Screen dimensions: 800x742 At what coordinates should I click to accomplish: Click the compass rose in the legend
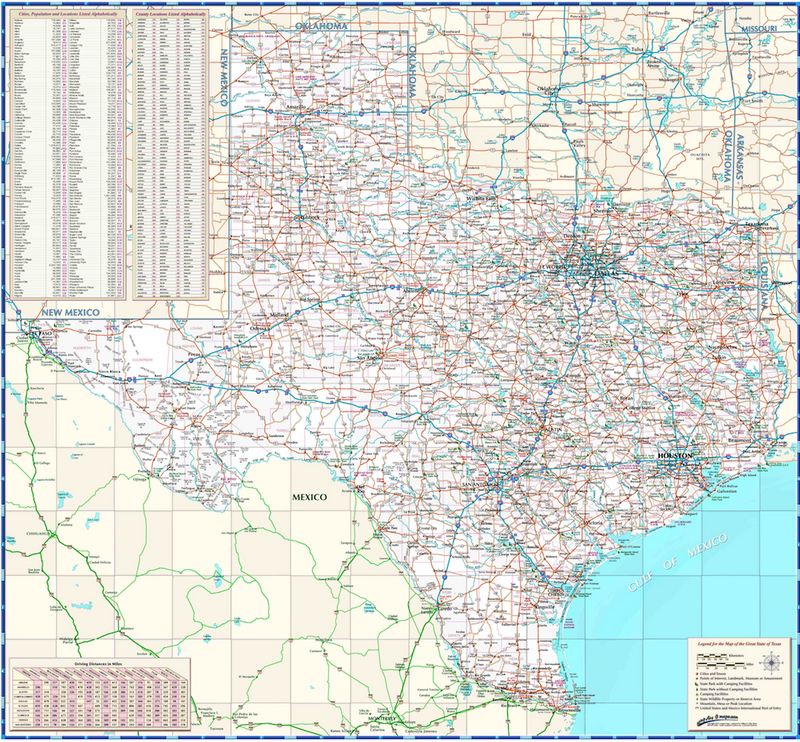[x=771, y=662]
